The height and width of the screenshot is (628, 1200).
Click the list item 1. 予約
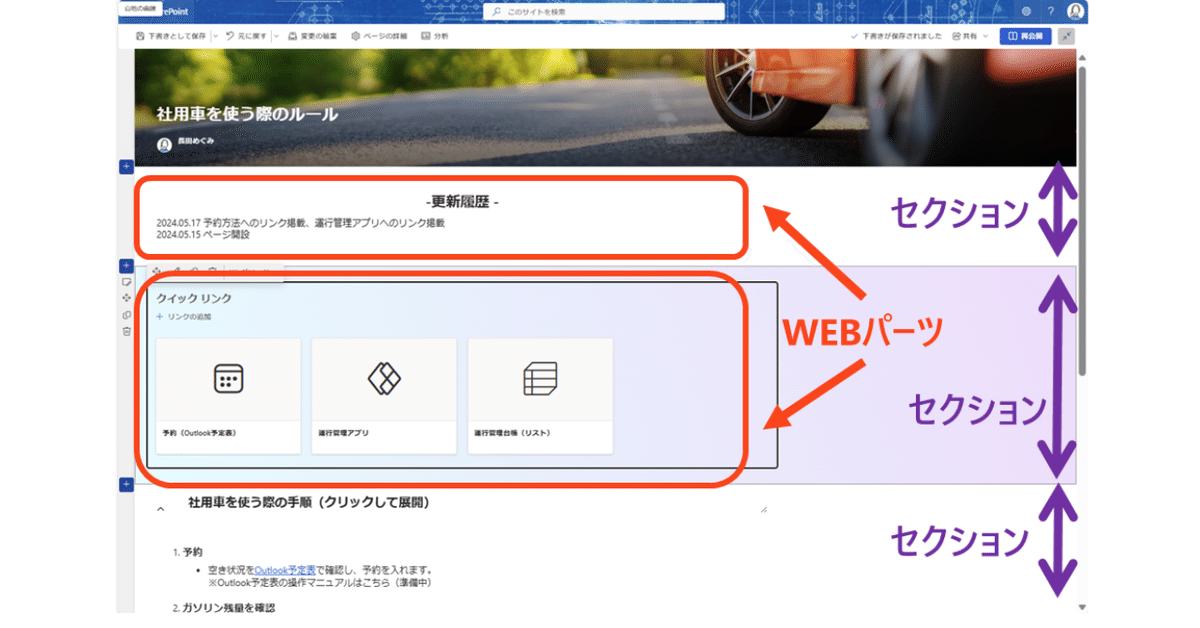point(187,551)
